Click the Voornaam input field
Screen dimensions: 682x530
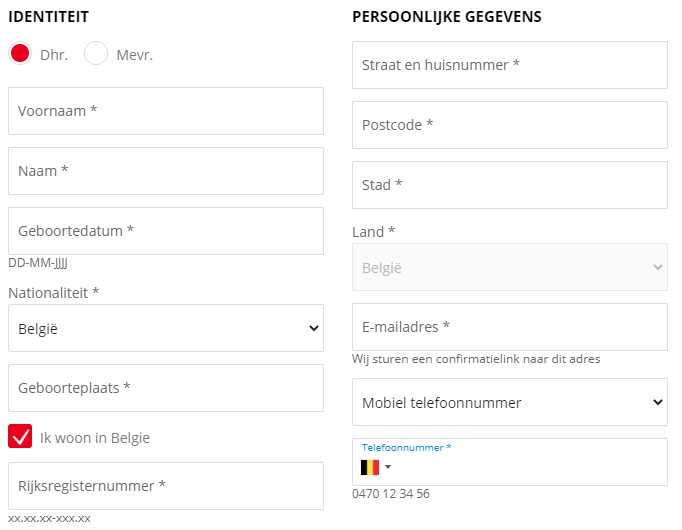(166, 111)
